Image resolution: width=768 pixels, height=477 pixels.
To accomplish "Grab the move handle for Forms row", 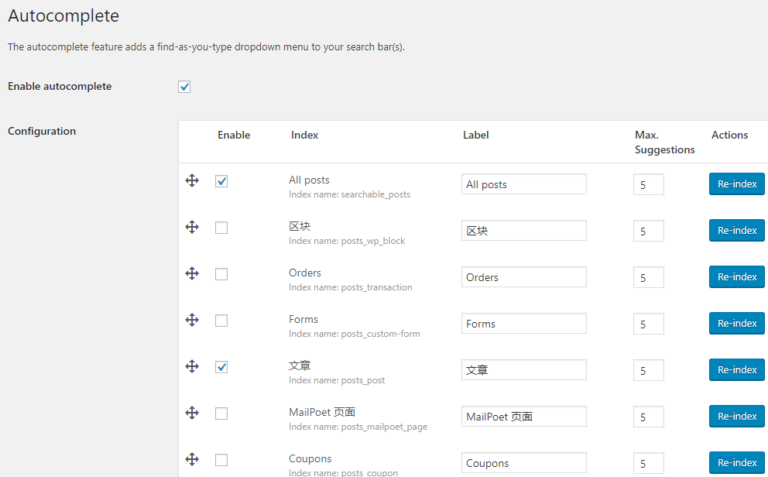I will 192,320.
